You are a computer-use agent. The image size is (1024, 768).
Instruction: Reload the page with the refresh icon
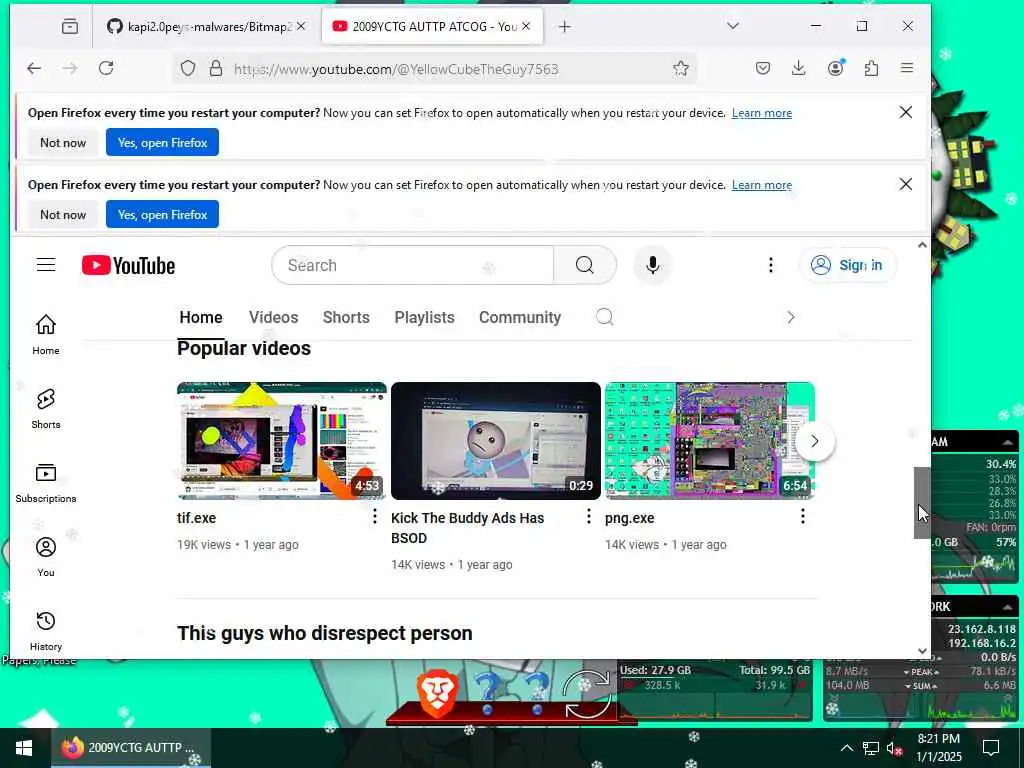[x=106, y=69]
